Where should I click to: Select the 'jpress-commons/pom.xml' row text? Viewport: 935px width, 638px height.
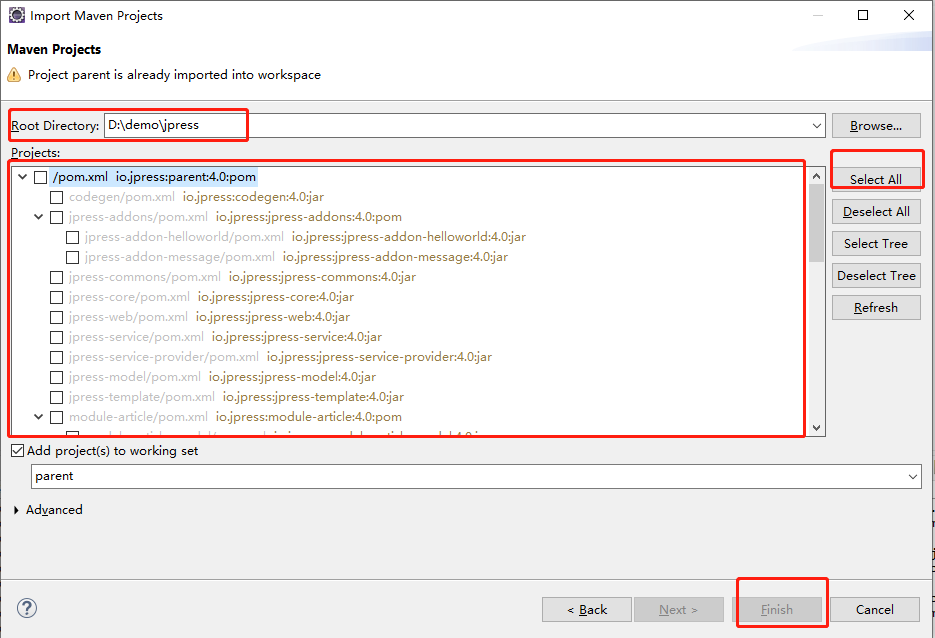[242, 277]
